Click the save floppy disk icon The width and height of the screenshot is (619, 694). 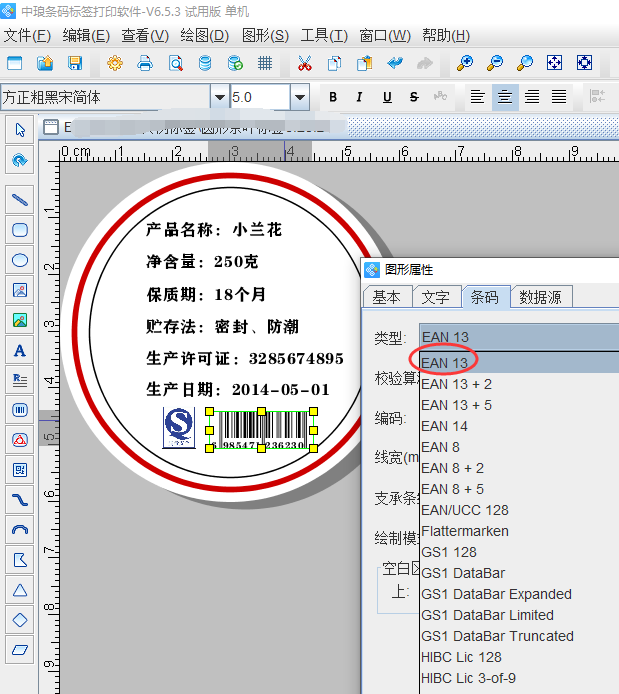pos(75,63)
